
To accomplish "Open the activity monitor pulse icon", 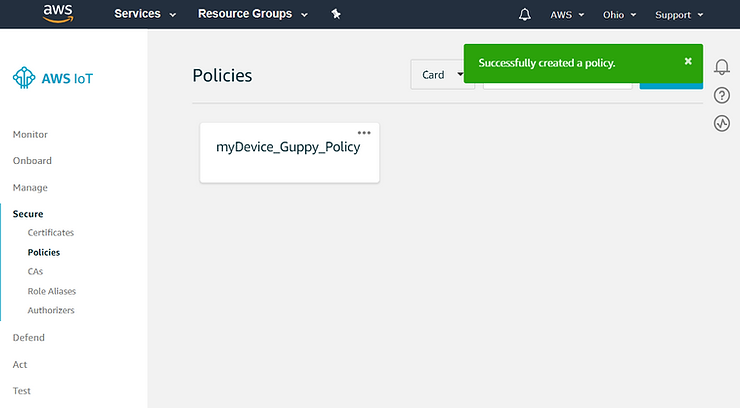I will pyautogui.click(x=722, y=124).
